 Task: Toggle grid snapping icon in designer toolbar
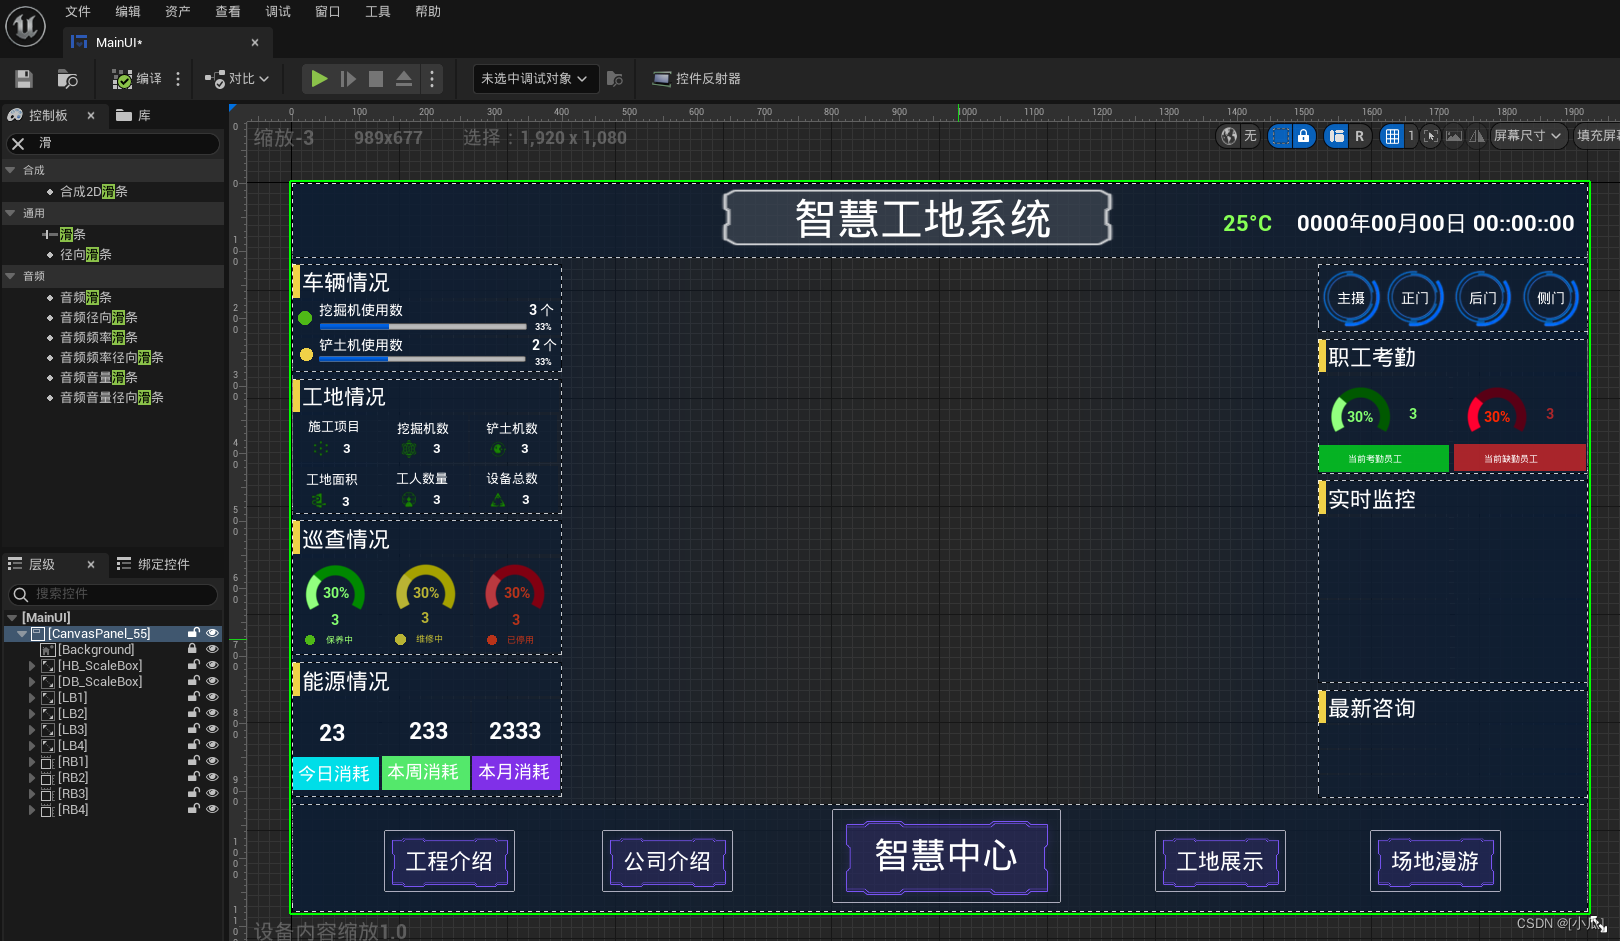(x=1392, y=136)
